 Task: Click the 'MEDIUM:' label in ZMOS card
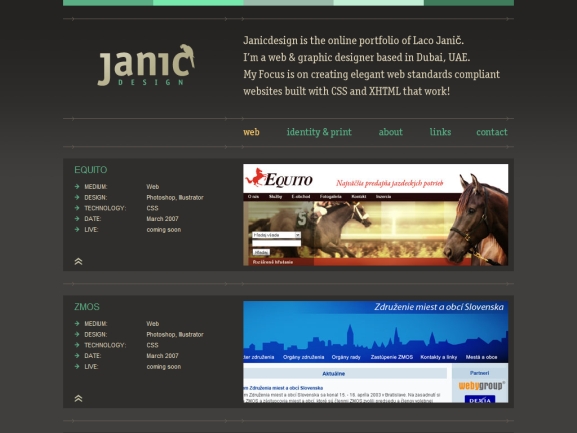point(96,324)
